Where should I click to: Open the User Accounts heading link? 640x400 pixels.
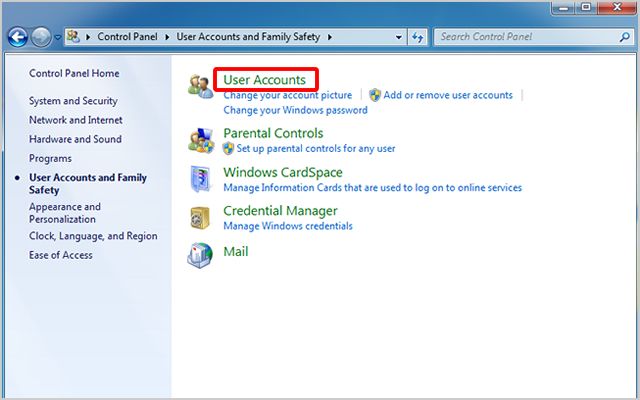(265, 79)
